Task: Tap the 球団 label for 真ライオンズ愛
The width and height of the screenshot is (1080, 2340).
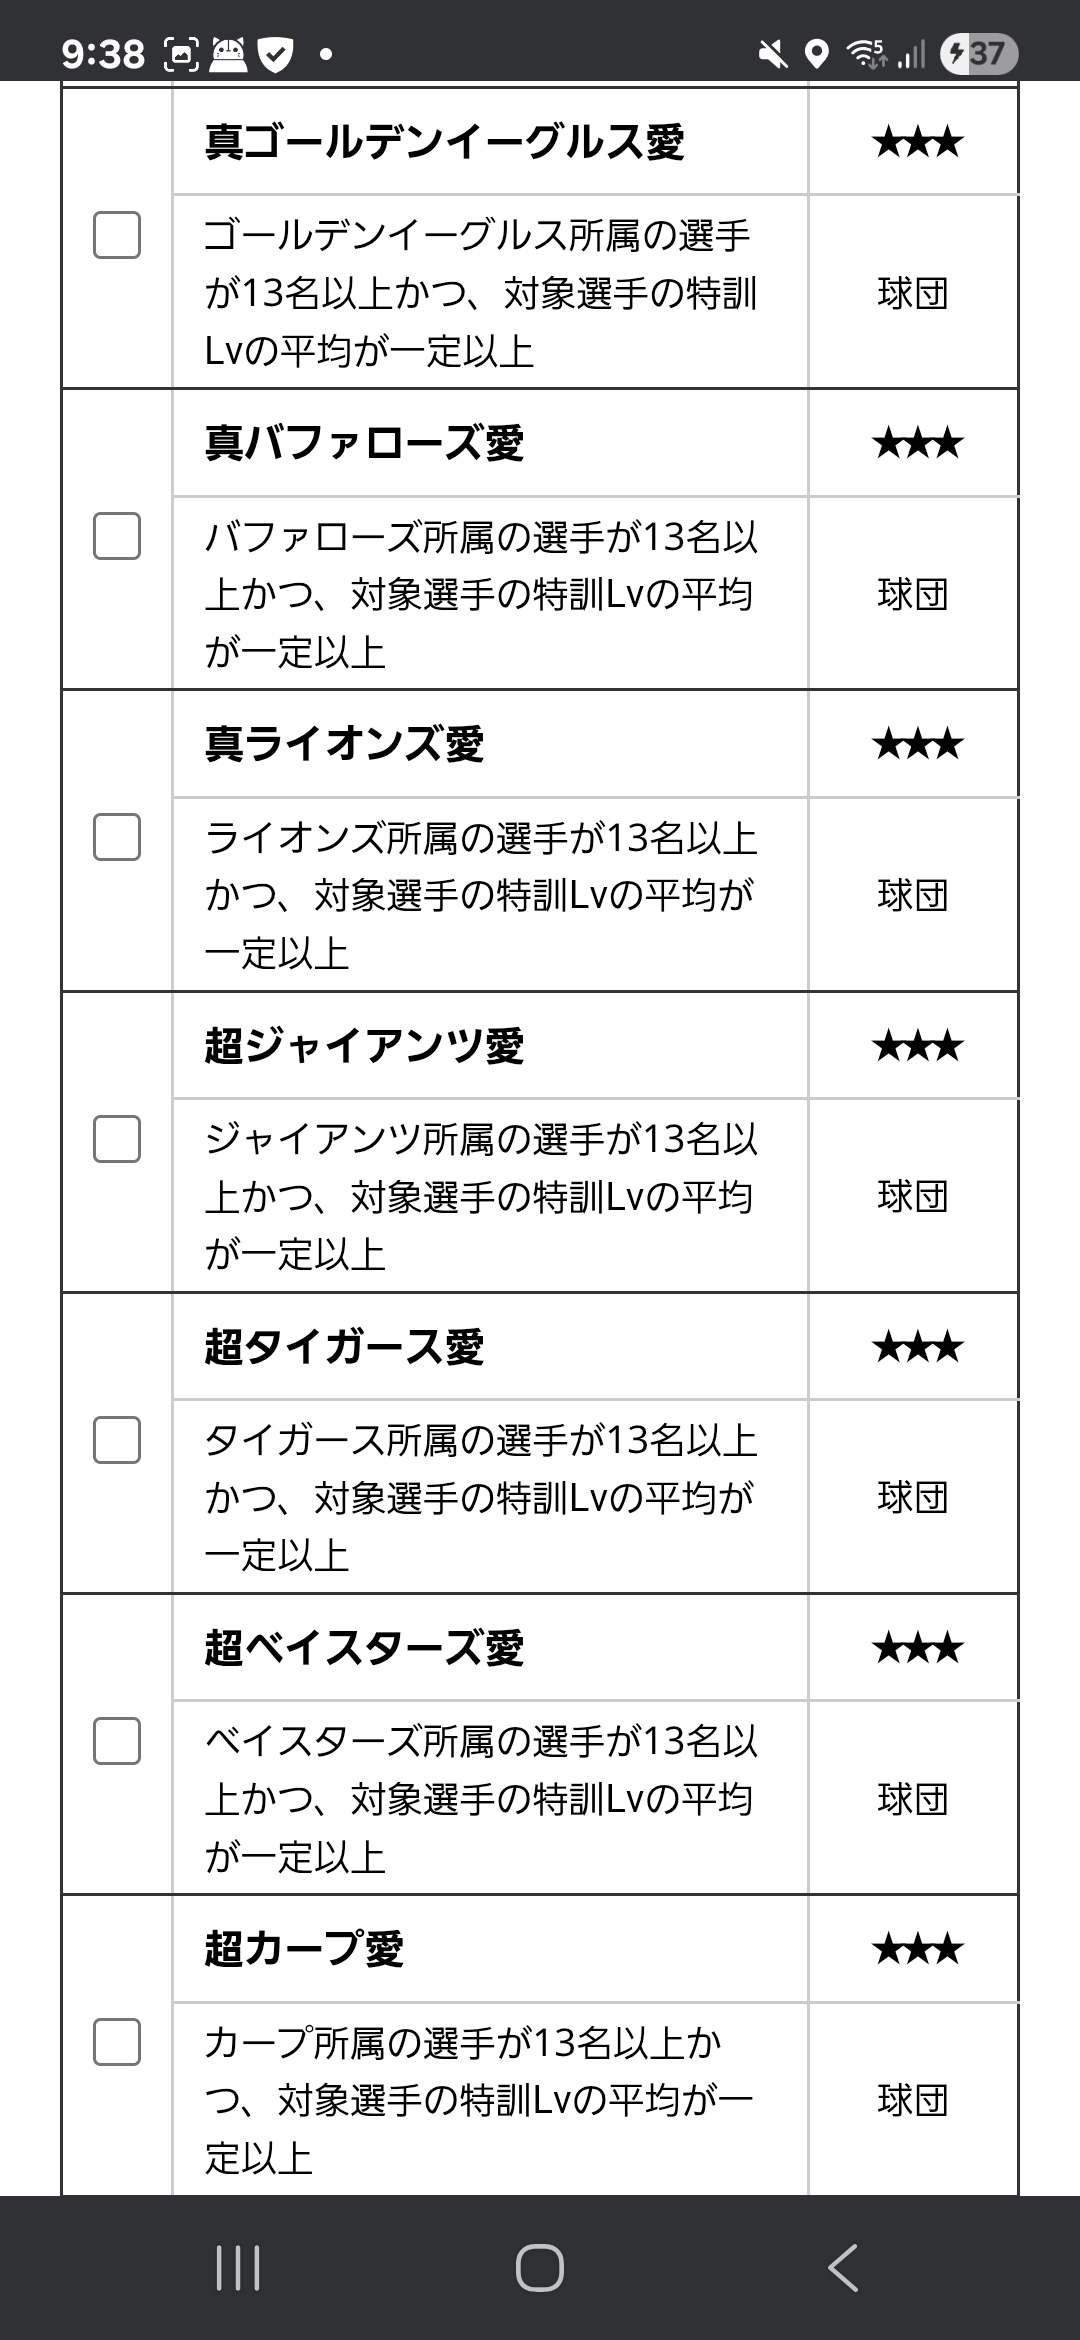Action: 912,895
